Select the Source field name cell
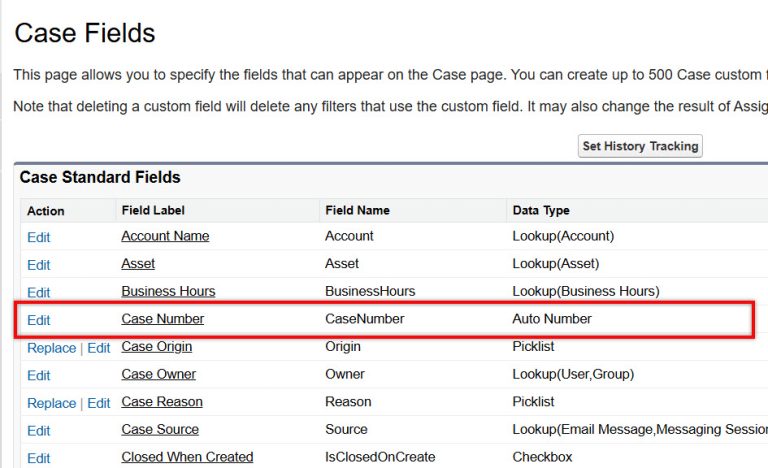Screen dimensions: 768x468 click(x=346, y=429)
